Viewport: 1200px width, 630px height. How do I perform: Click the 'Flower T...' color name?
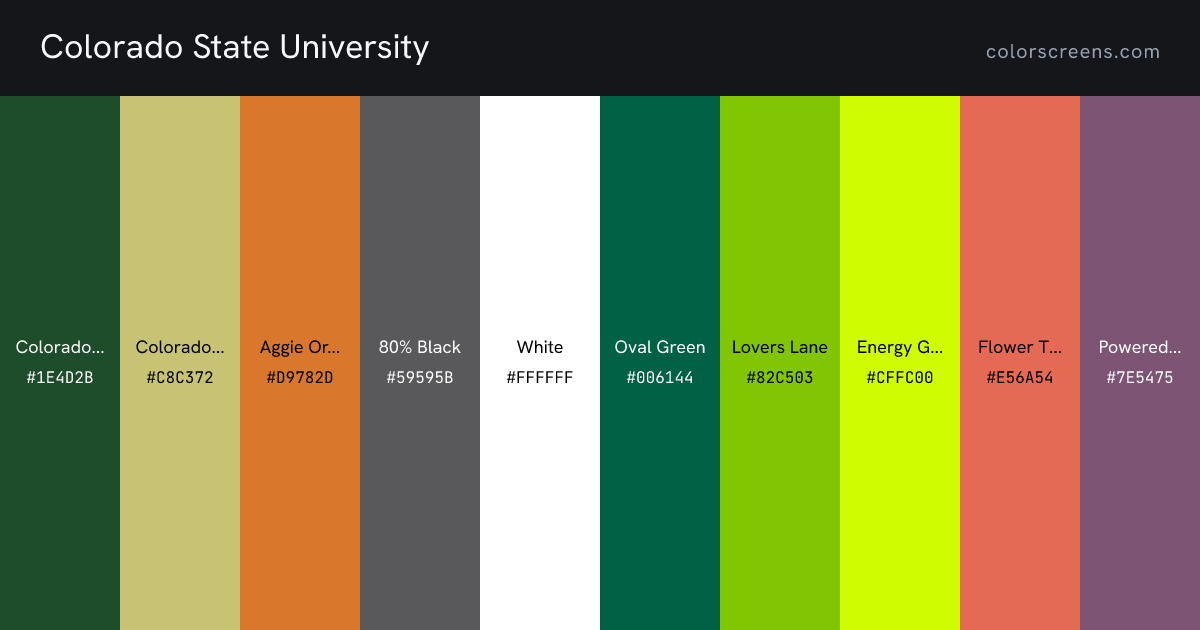coord(1020,347)
